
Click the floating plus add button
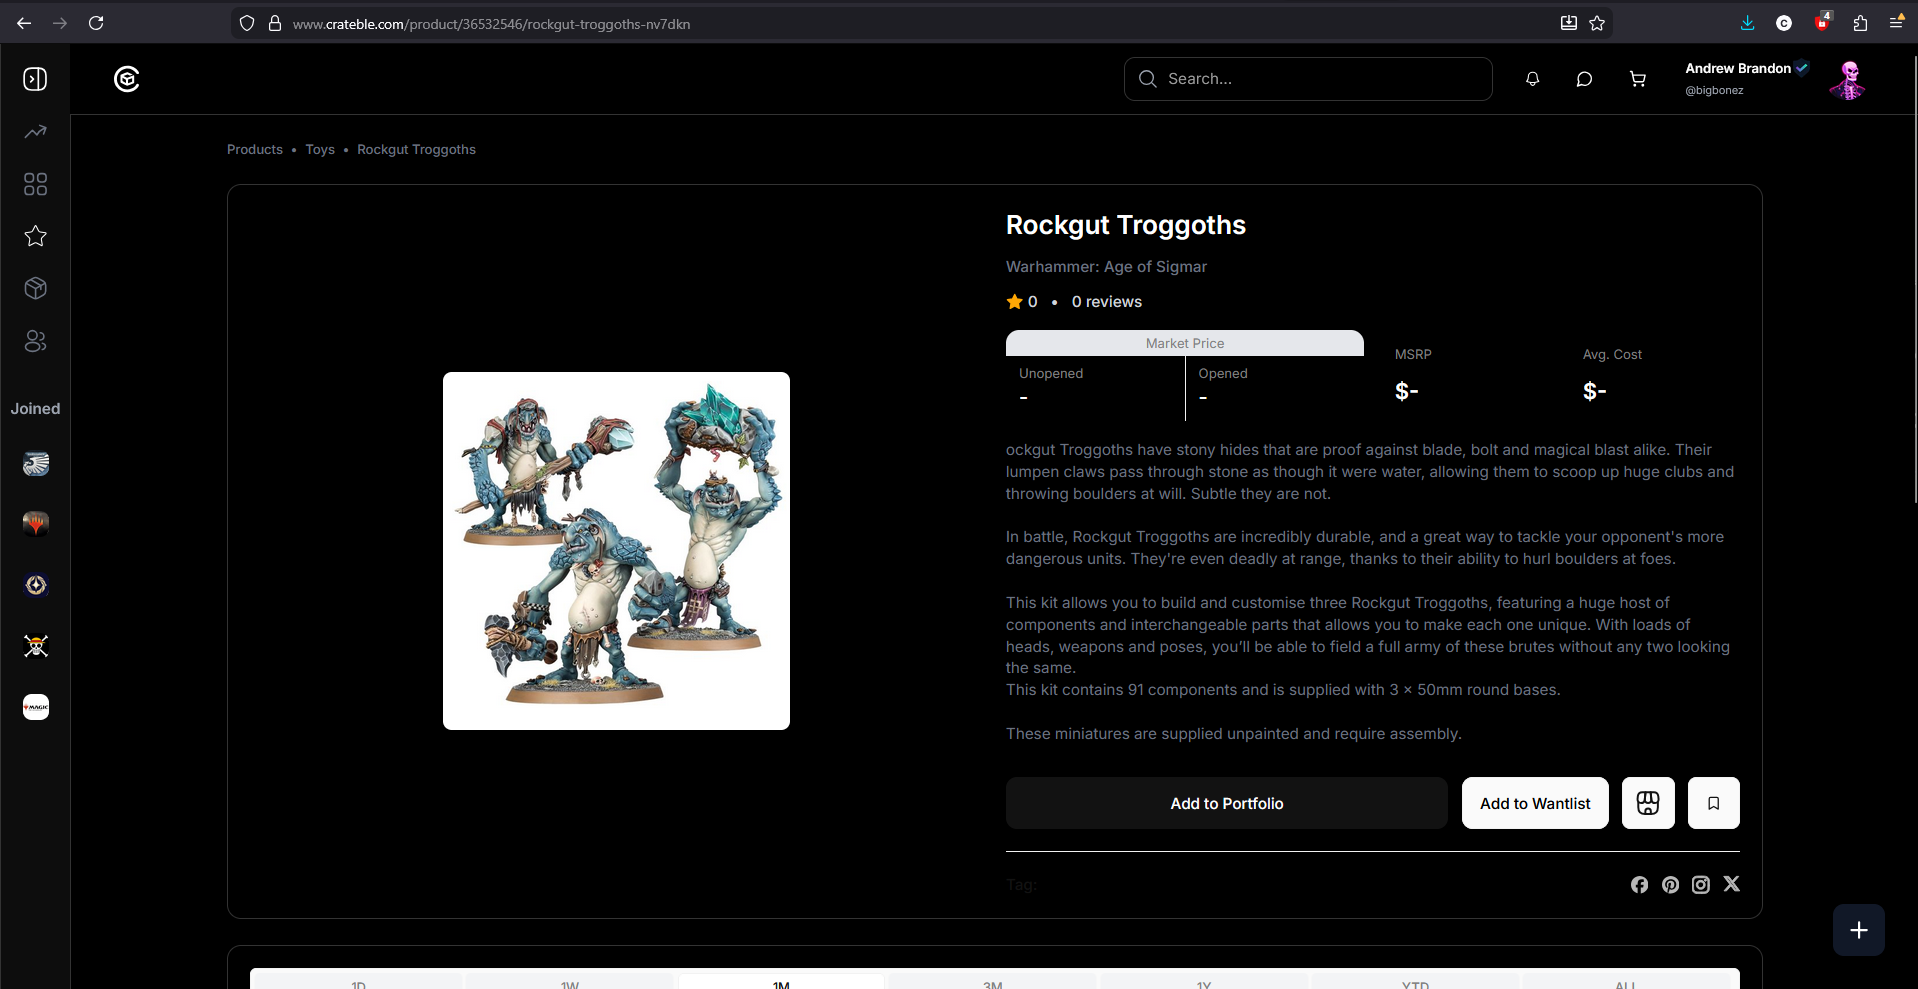pos(1858,930)
